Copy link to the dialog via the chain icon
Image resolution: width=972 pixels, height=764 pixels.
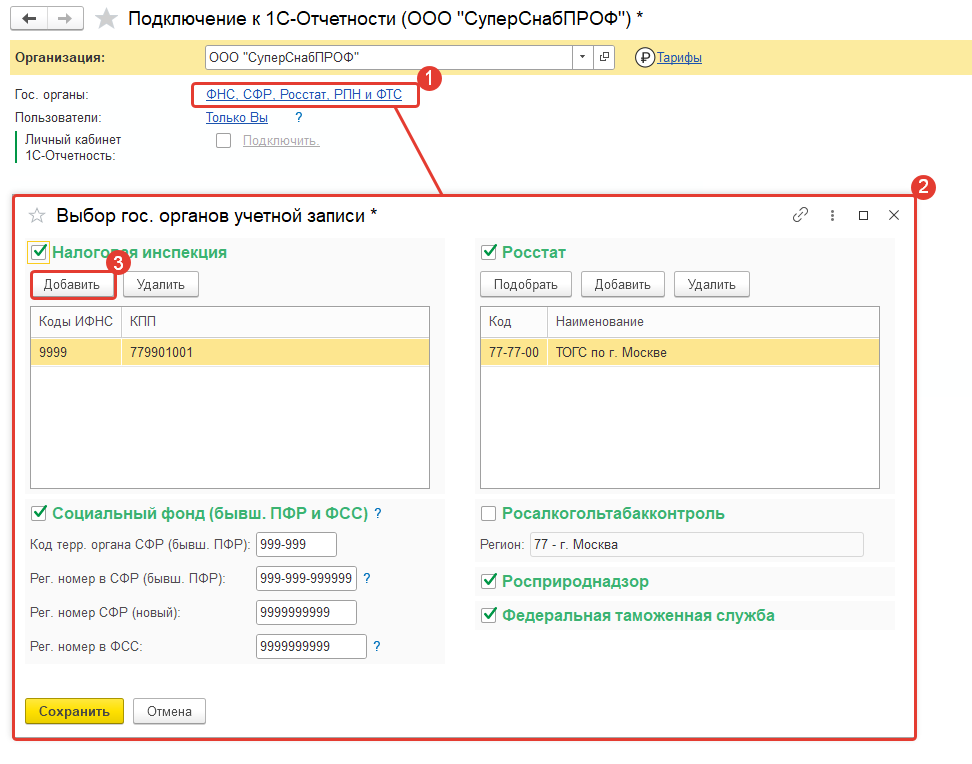800,215
